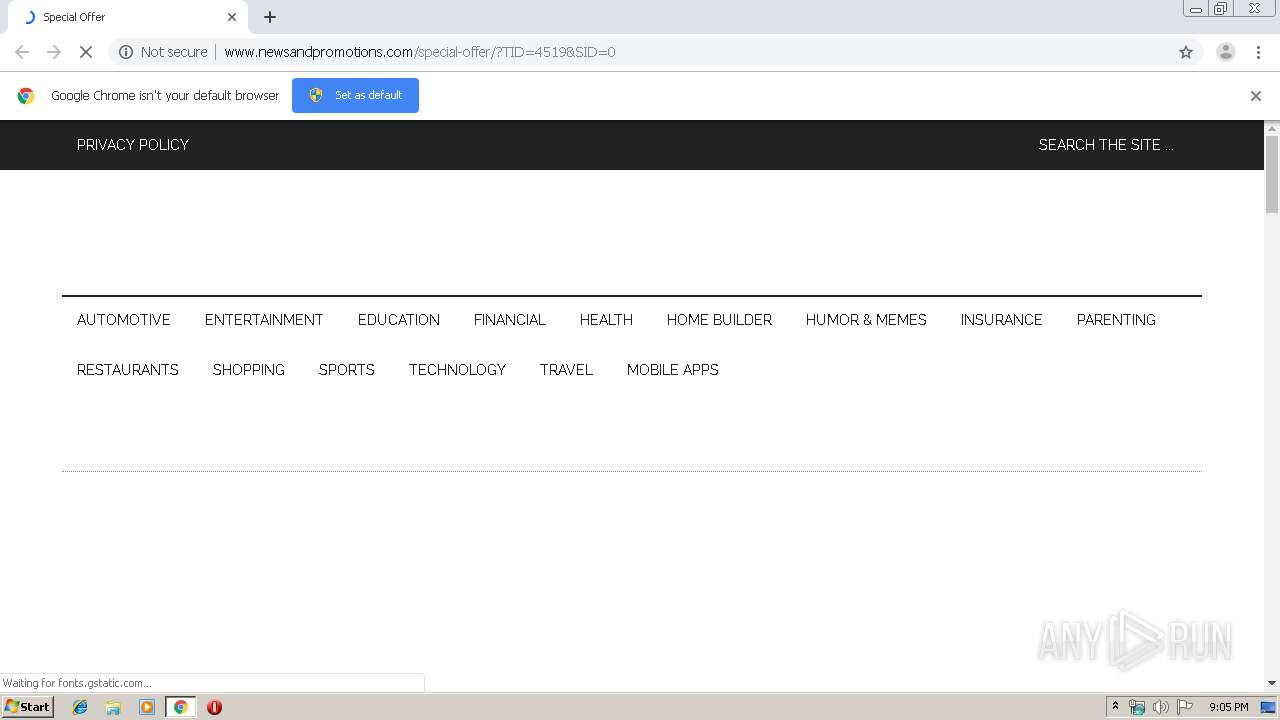The width and height of the screenshot is (1280, 720).
Task: Open the Automotive category
Action: tap(124, 320)
